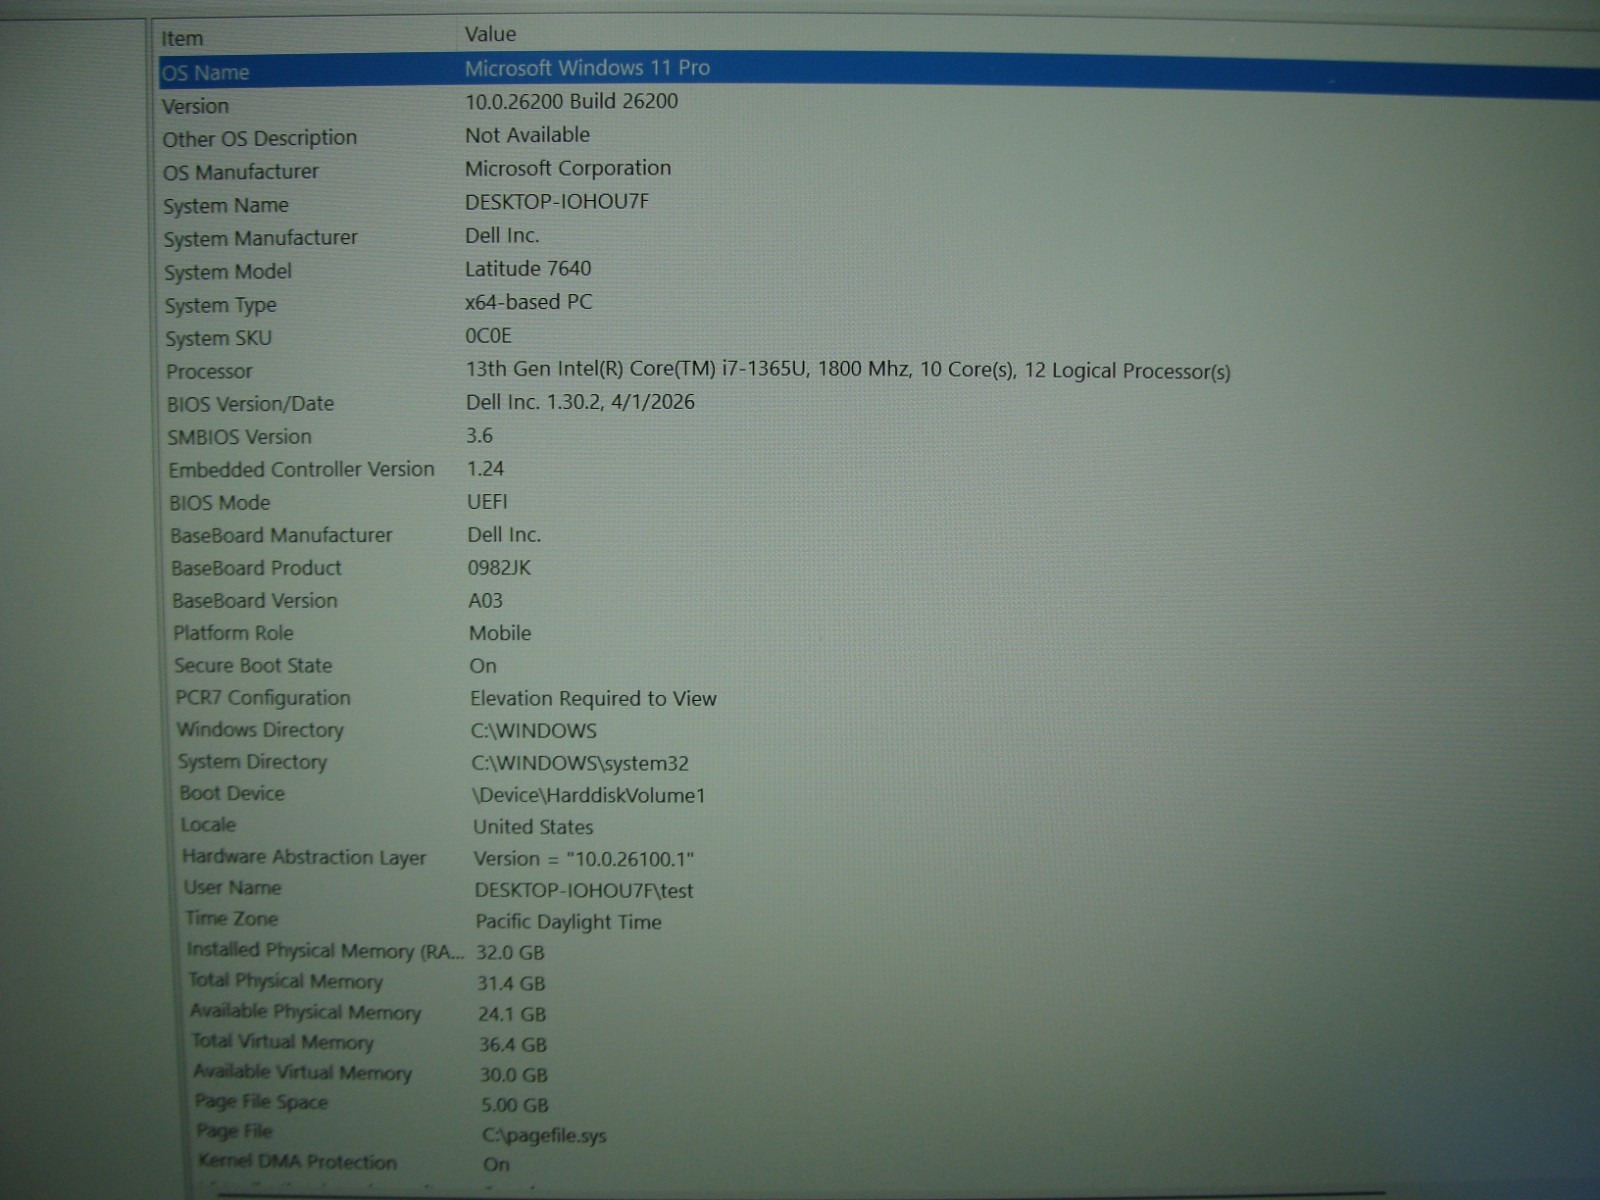Click the x64-based PC value
Image resolution: width=1600 pixels, height=1200 pixels.
coord(528,302)
